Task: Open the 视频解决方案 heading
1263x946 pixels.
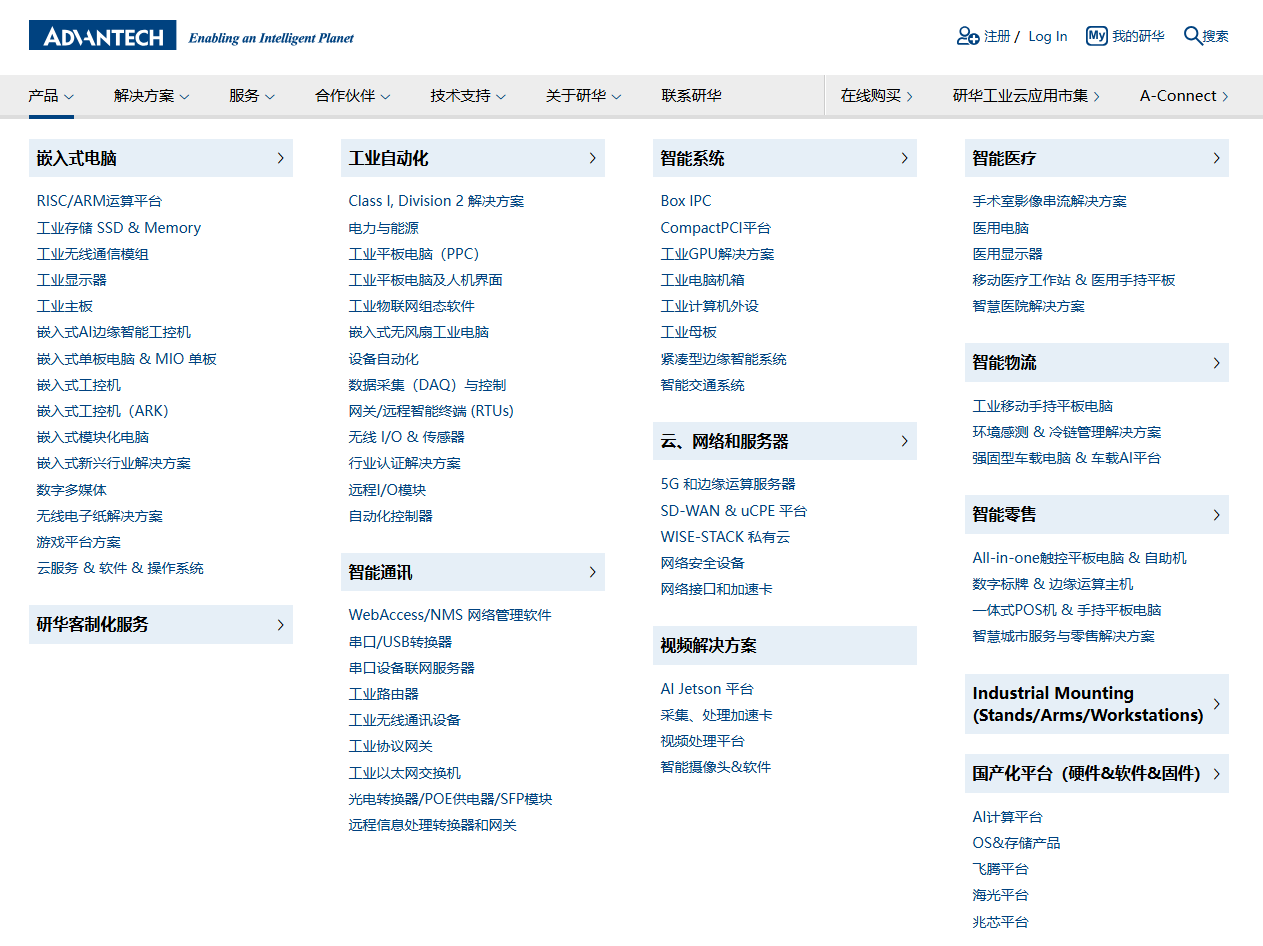Action: point(785,646)
